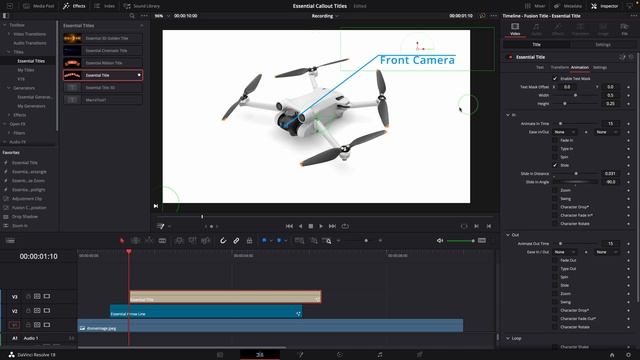Viewport: 640px width, 360px height.
Task: Open the Deliver page rocket icon
Action: (x=420, y=355)
